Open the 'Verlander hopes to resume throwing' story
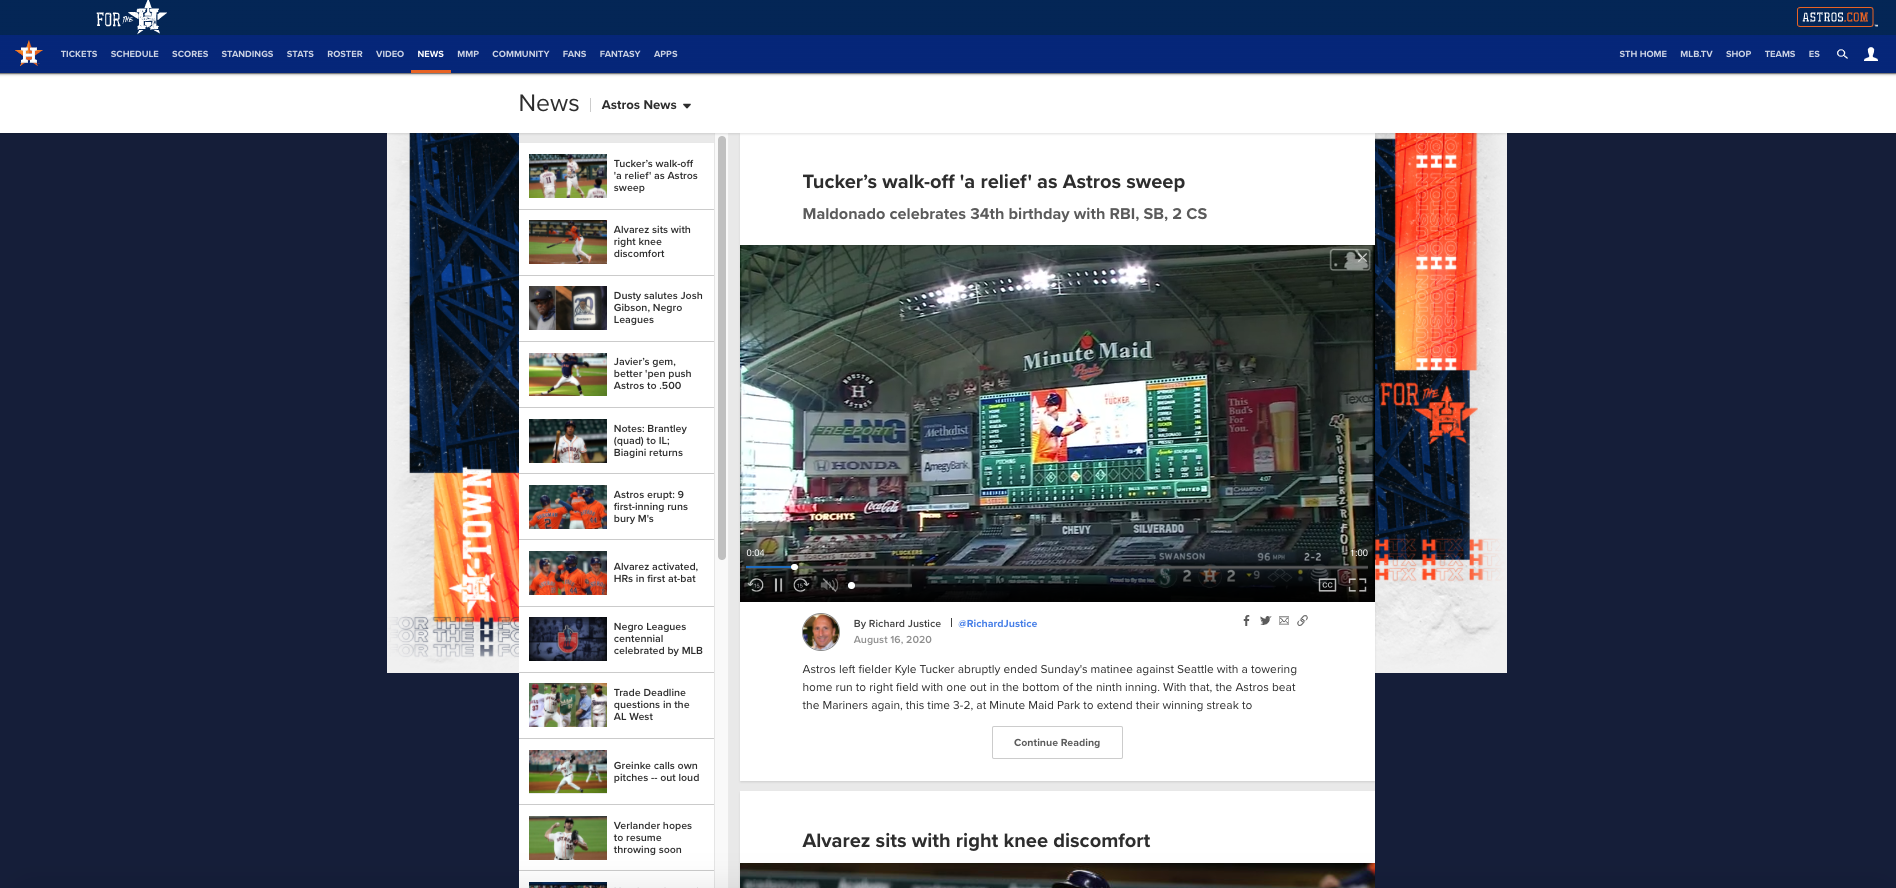The image size is (1896, 888). click(617, 838)
